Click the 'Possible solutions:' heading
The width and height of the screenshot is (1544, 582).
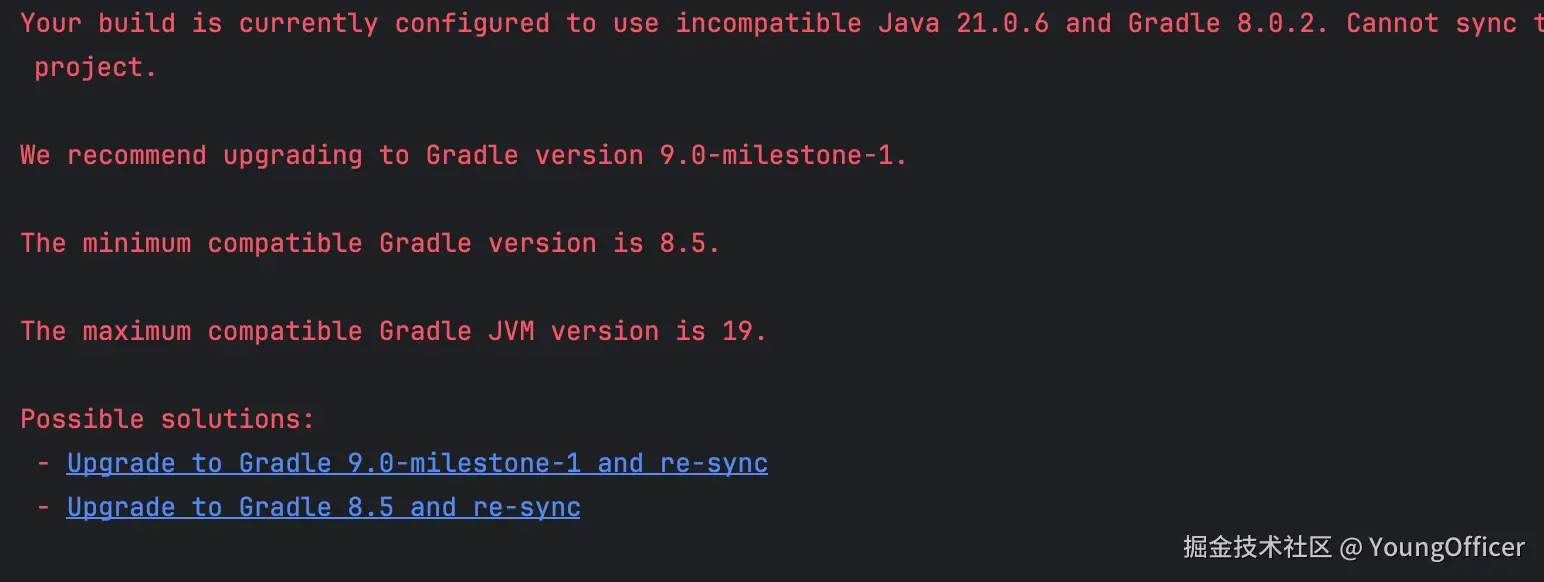[x=167, y=419]
